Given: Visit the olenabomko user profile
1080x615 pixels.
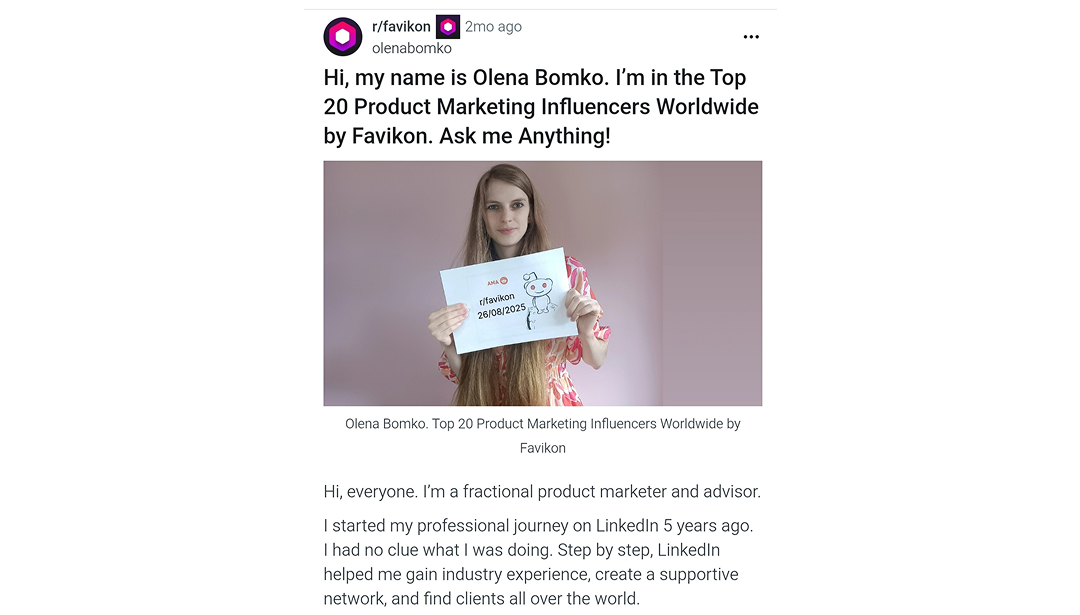Looking at the screenshot, I should tap(411, 48).
